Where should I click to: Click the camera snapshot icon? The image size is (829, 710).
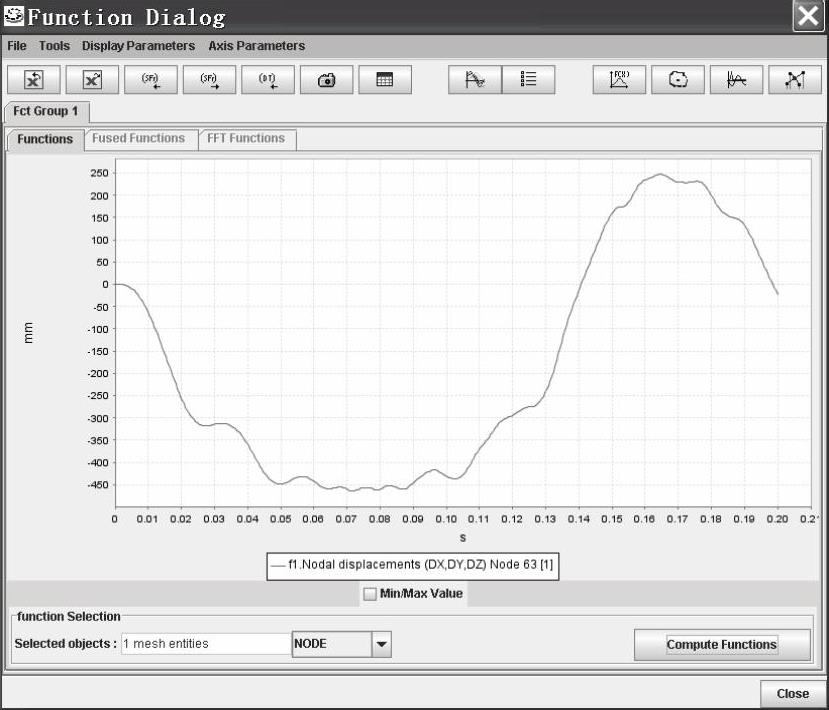326,81
